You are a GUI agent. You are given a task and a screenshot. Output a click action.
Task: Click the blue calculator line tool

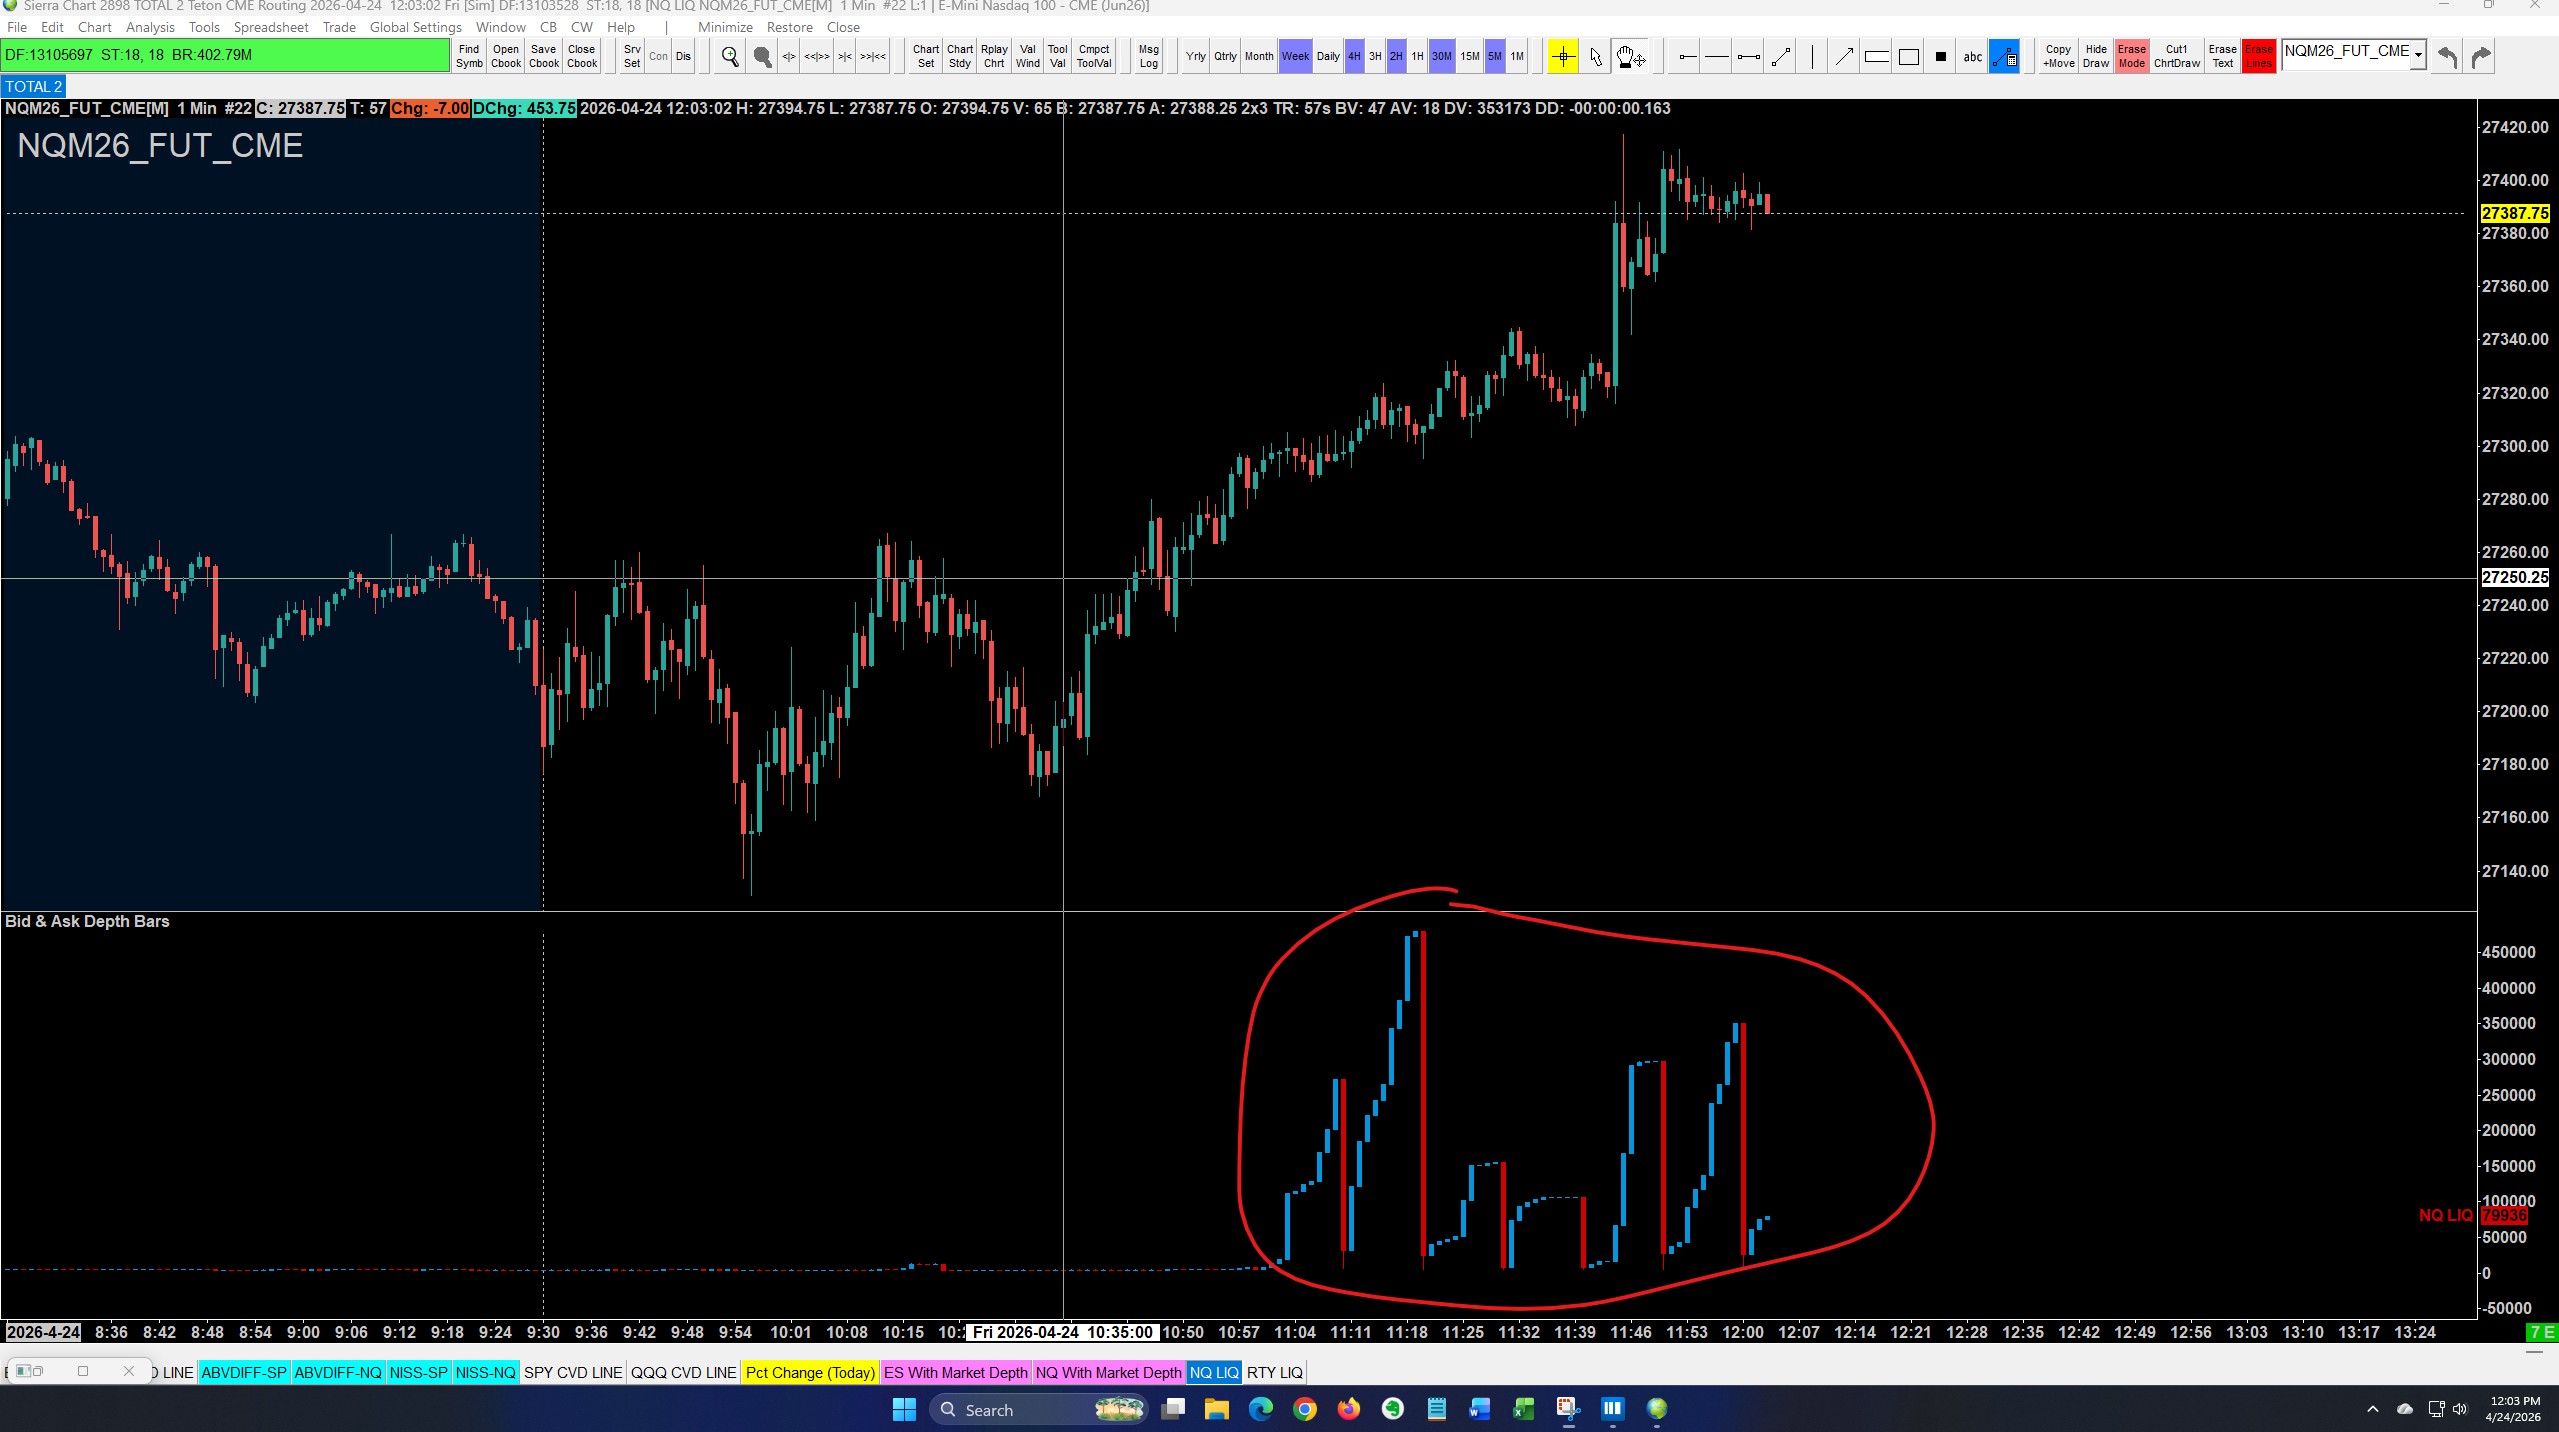point(2004,57)
